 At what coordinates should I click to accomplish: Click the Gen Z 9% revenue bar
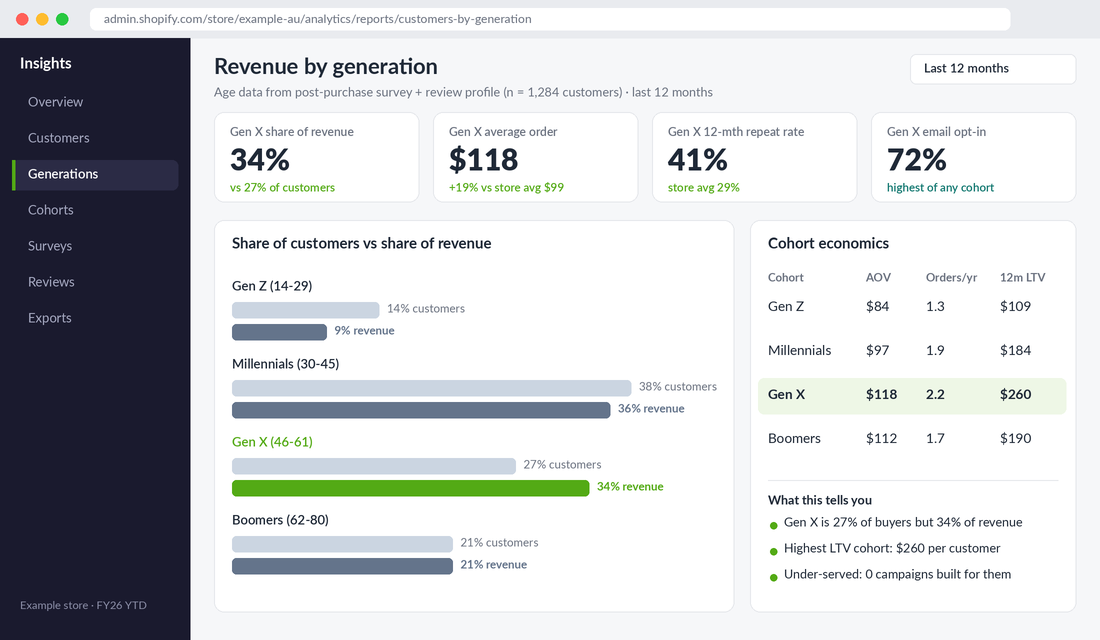click(x=279, y=332)
